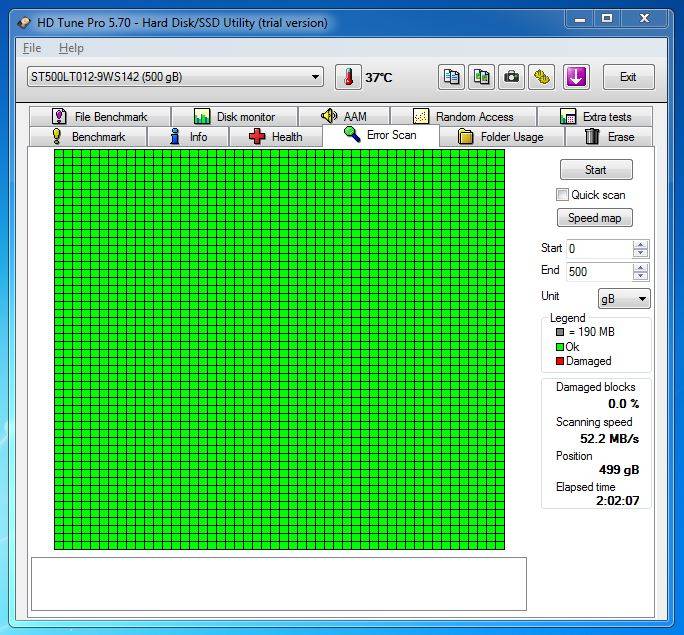Click the Start position input field
The image size is (684, 635).
pos(599,249)
